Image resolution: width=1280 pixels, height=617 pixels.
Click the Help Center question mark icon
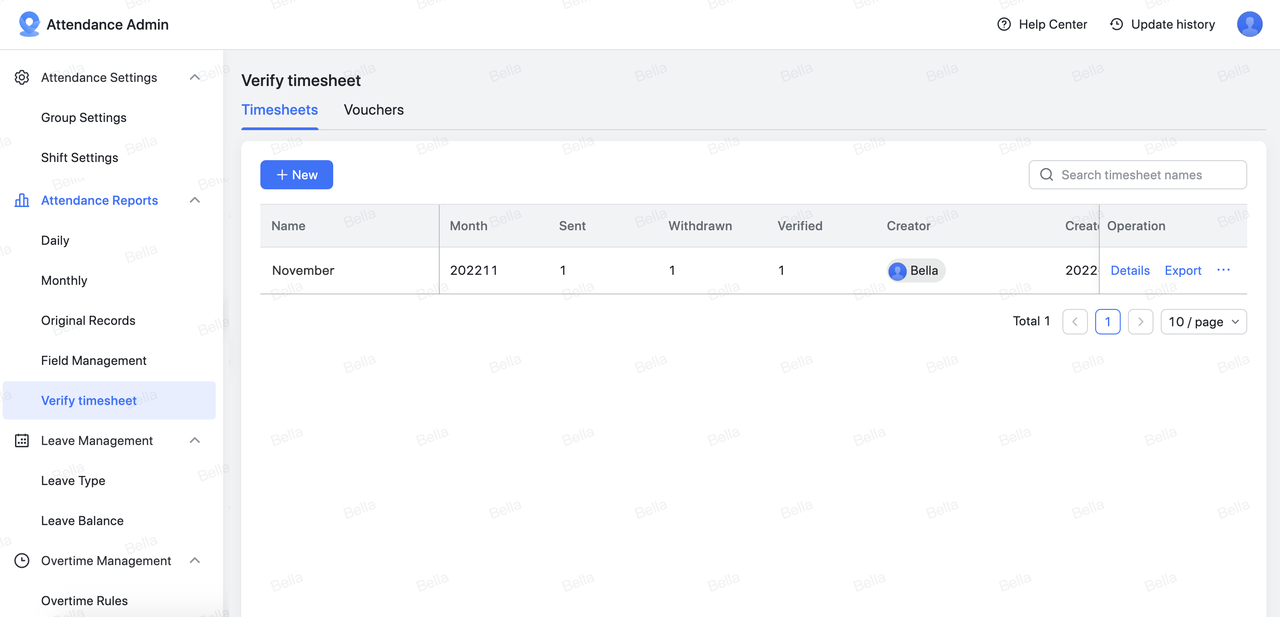1004,24
